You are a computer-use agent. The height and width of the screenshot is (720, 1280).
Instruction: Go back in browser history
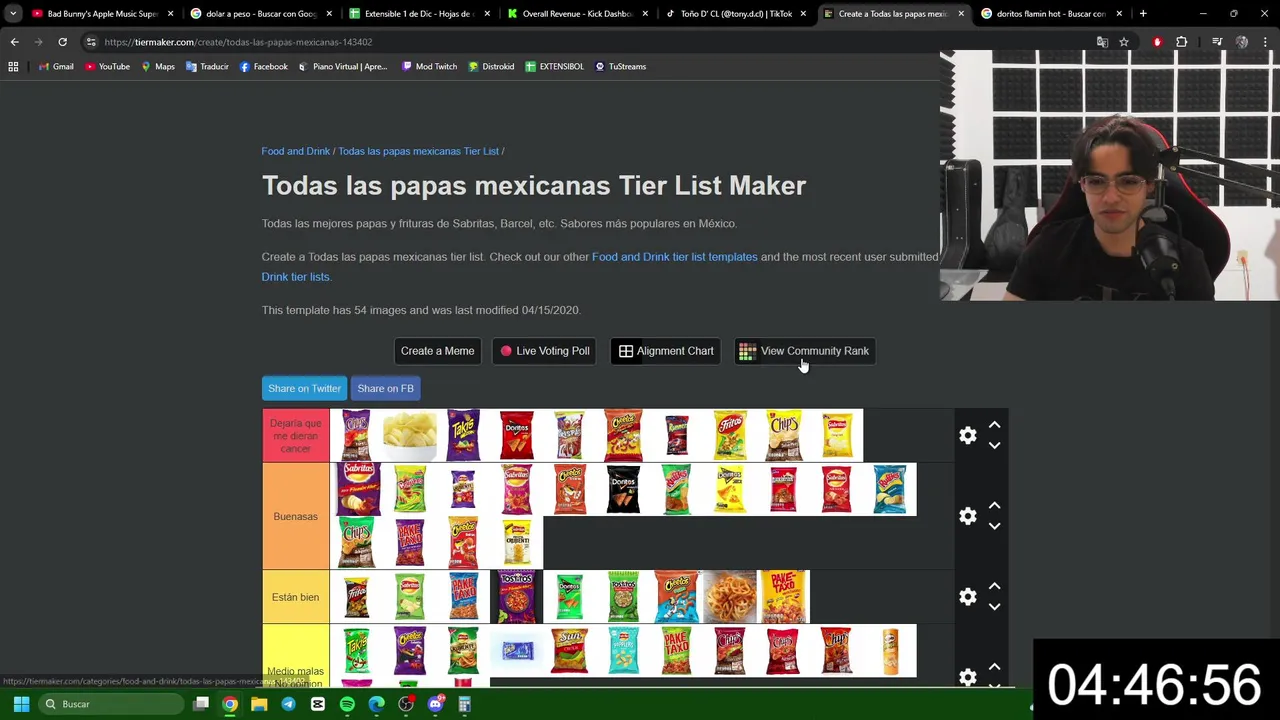click(x=14, y=42)
